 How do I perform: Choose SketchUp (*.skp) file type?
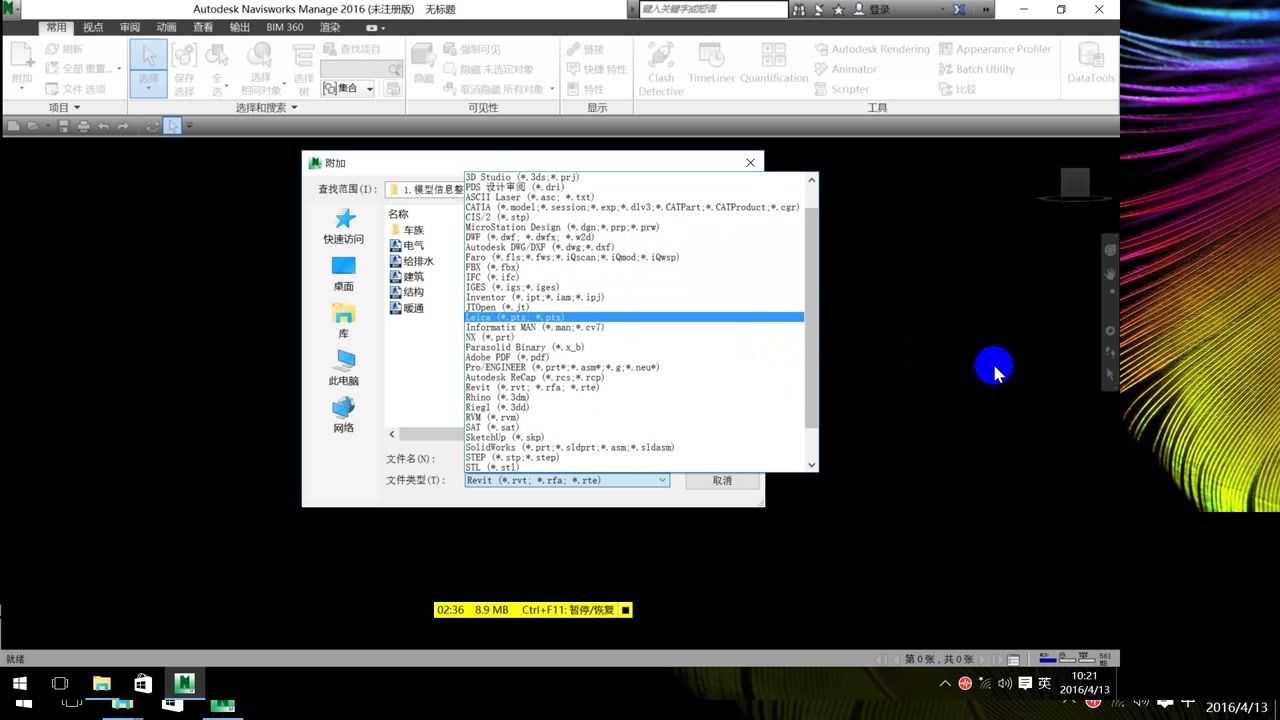[x=634, y=438]
